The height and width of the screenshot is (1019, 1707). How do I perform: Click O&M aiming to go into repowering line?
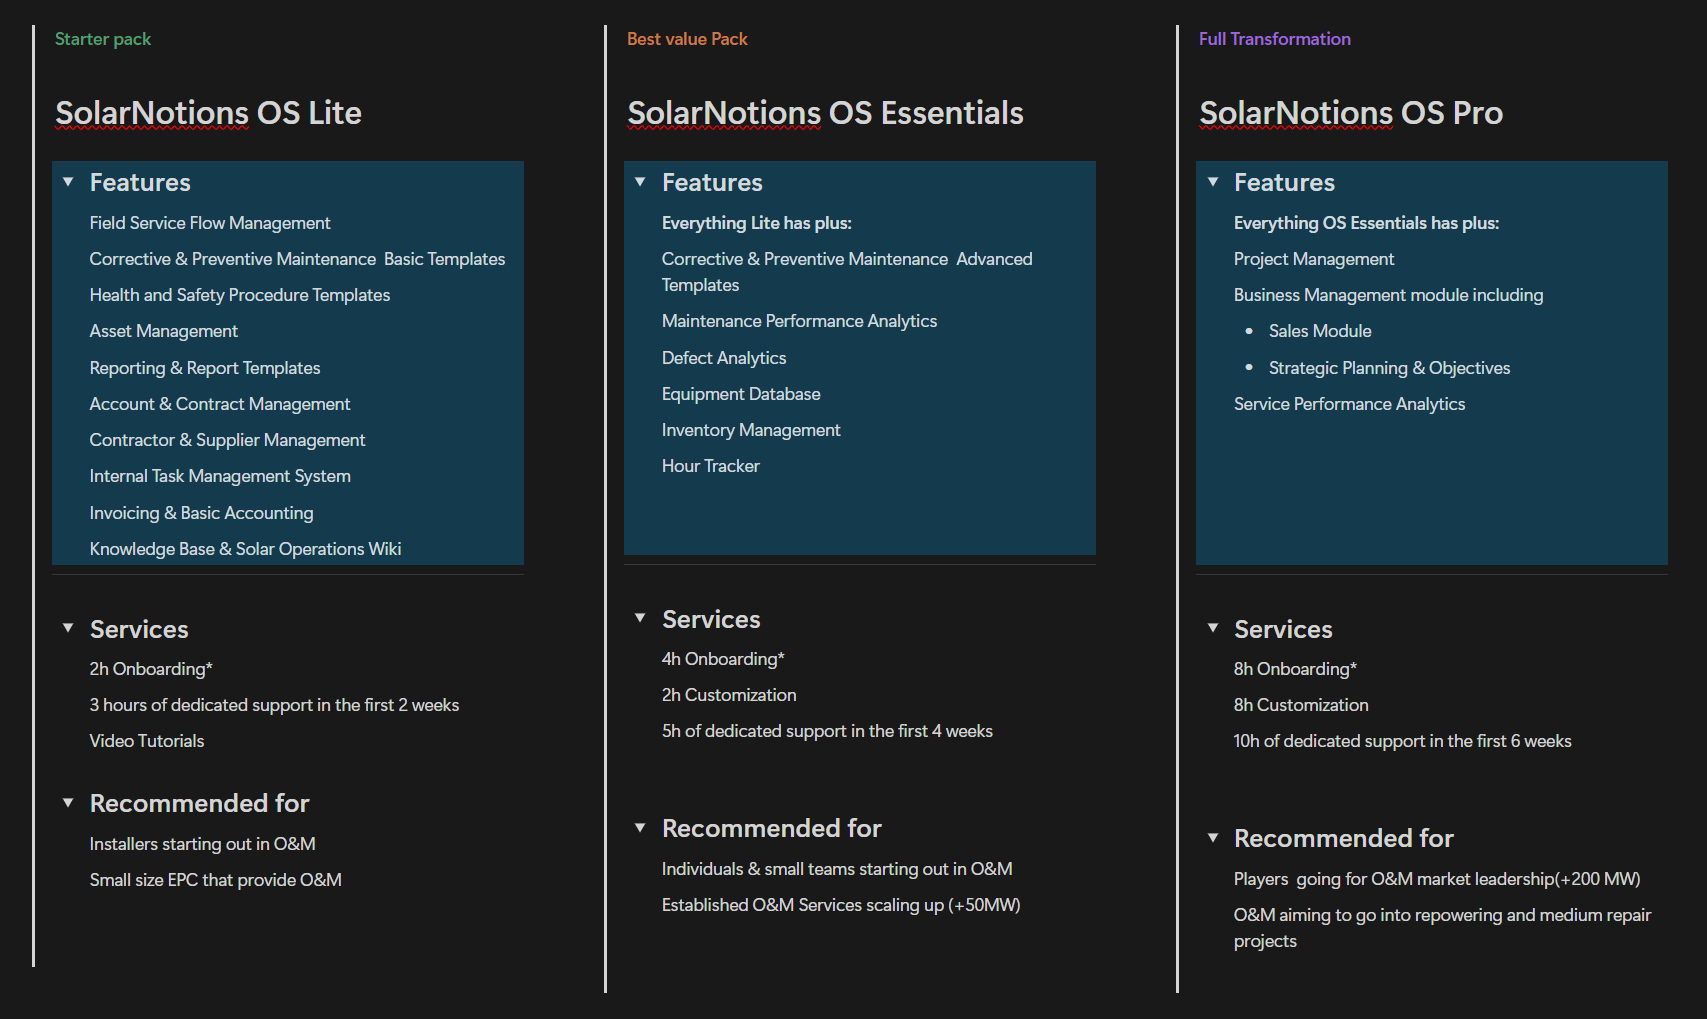click(1442, 928)
